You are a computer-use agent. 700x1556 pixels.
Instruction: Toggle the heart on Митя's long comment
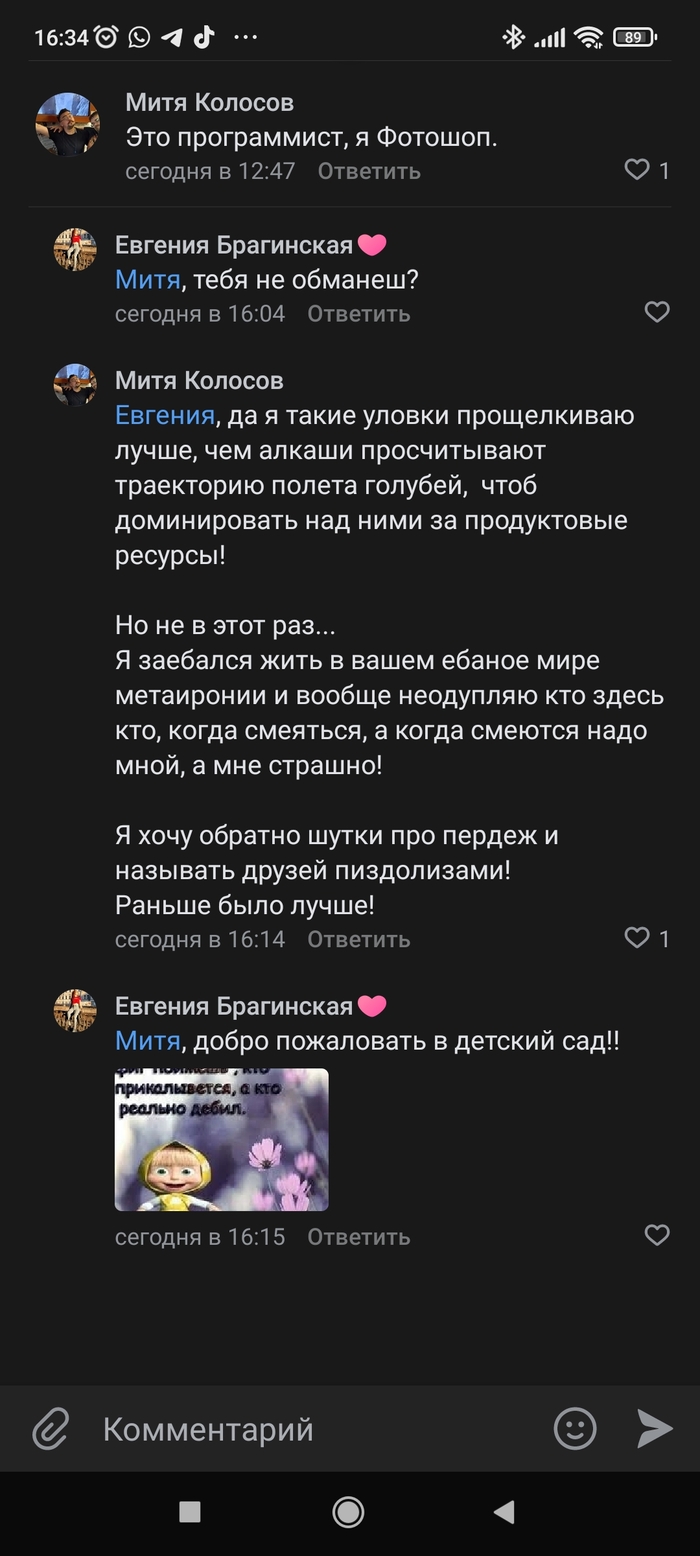[637, 938]
